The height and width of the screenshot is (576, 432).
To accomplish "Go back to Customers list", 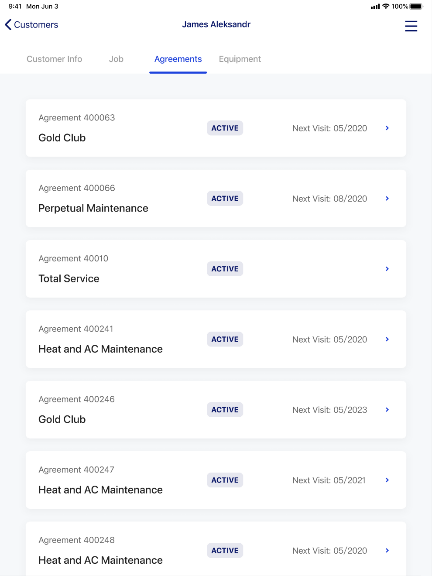I will pyautogui.click(x=32, y=25).
